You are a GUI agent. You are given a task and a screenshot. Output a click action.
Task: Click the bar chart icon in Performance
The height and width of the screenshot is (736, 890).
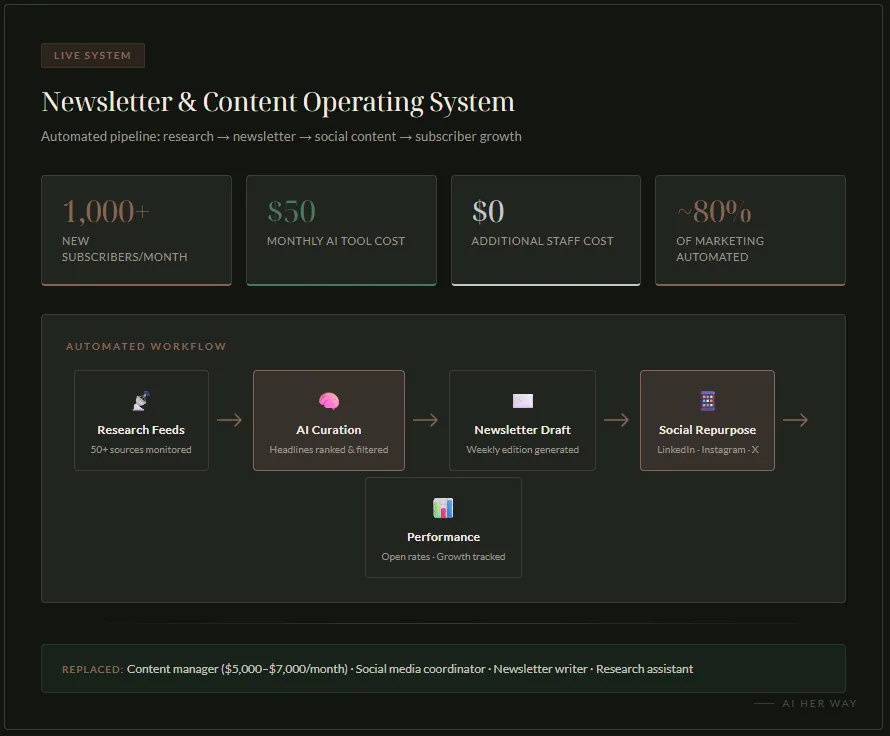point(443,508)
